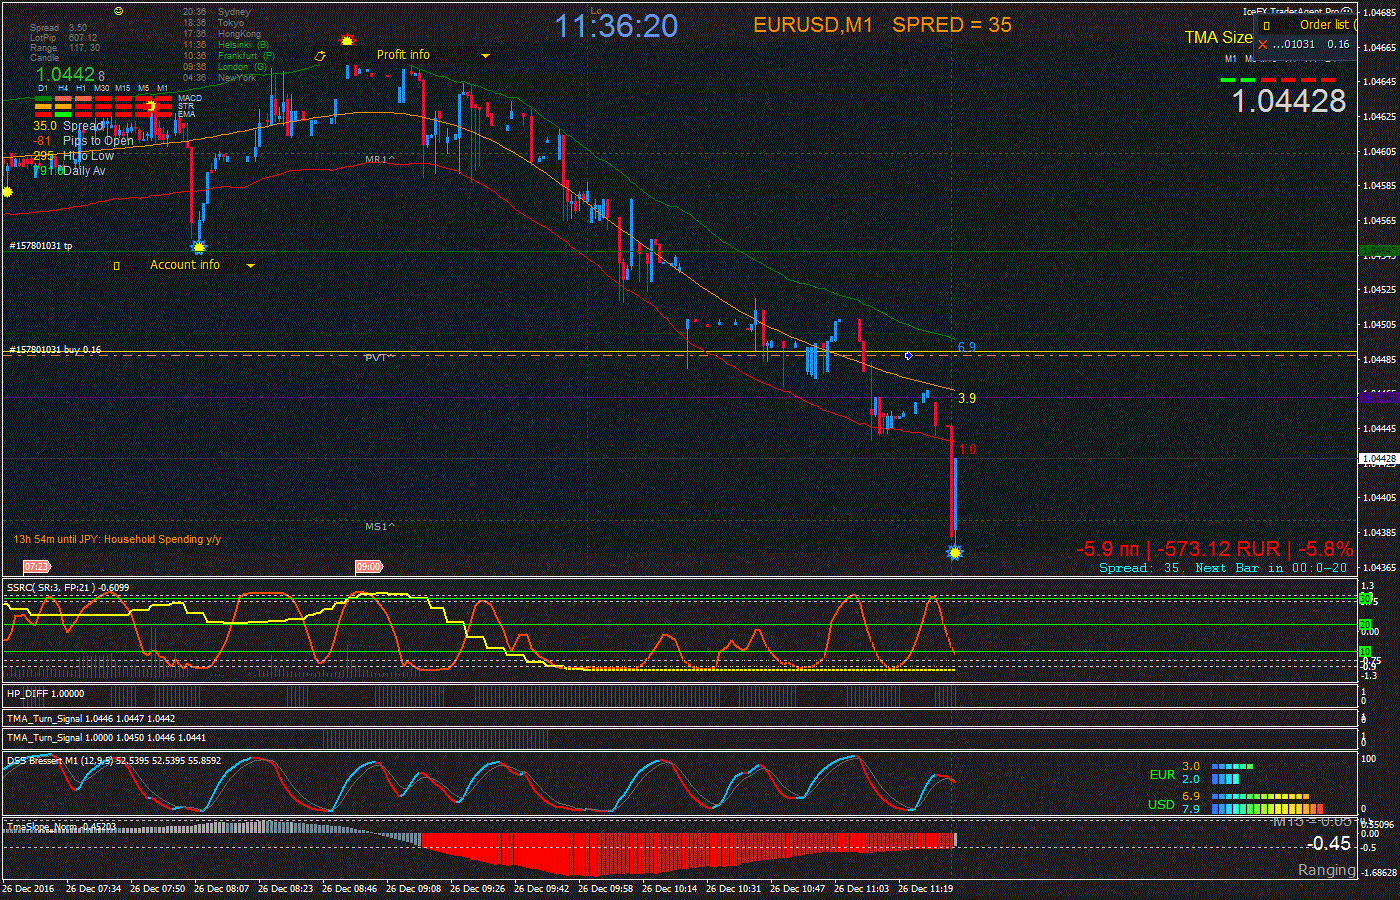
Task: Click the Tokyo session time row
Action: pos(214,23)
